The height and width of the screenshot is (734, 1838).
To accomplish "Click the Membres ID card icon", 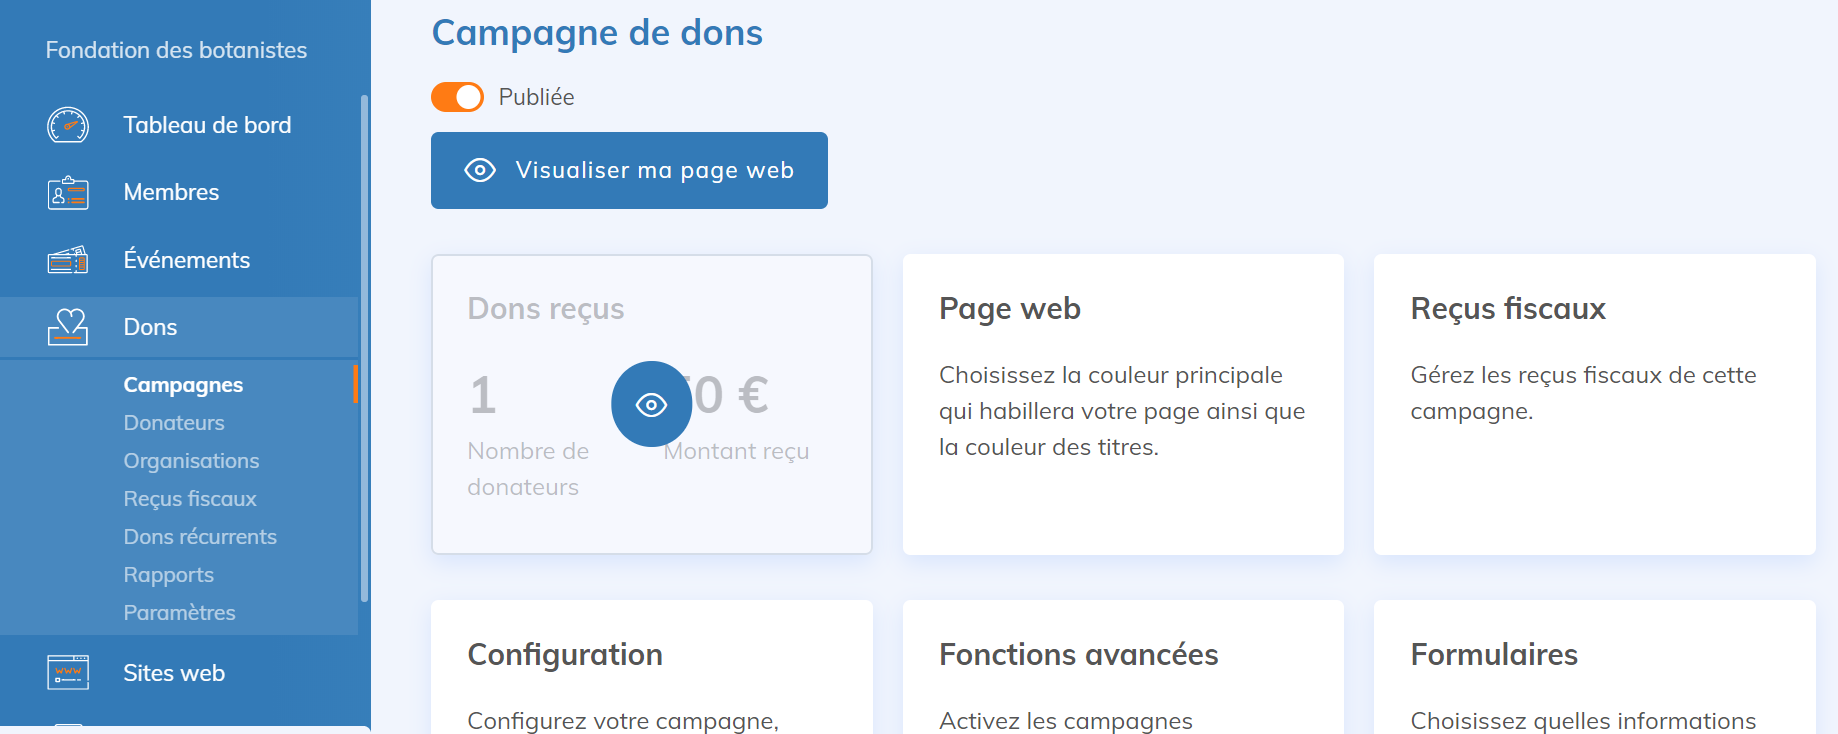I will (68, 192).
